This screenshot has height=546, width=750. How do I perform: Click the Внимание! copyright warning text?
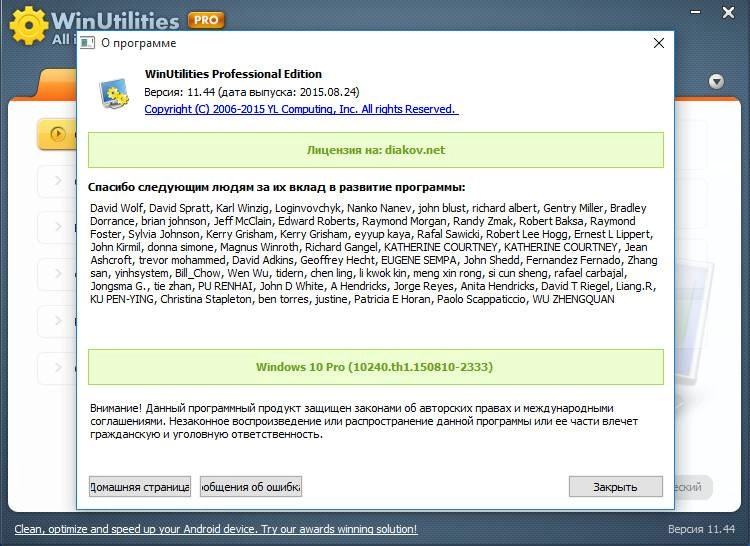[364, 421]
